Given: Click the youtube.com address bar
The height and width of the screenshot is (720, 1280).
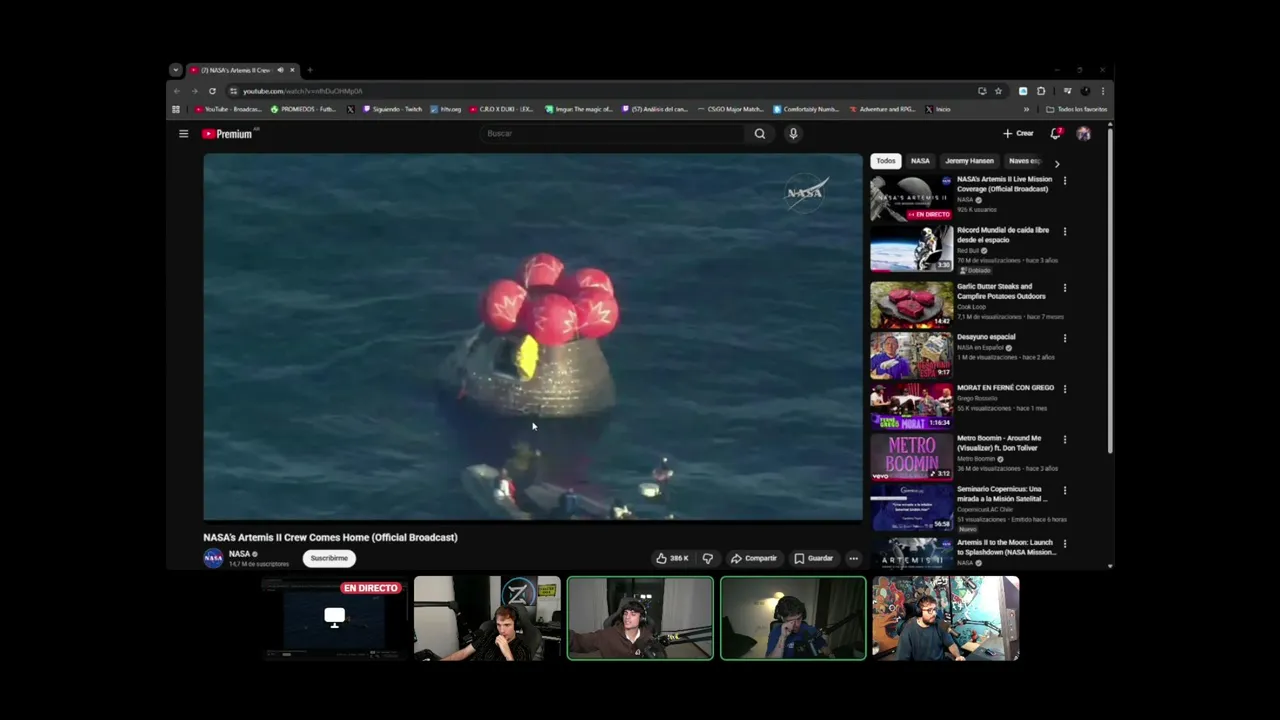Looking at the screenshot, I should click(x=600, y=91).
